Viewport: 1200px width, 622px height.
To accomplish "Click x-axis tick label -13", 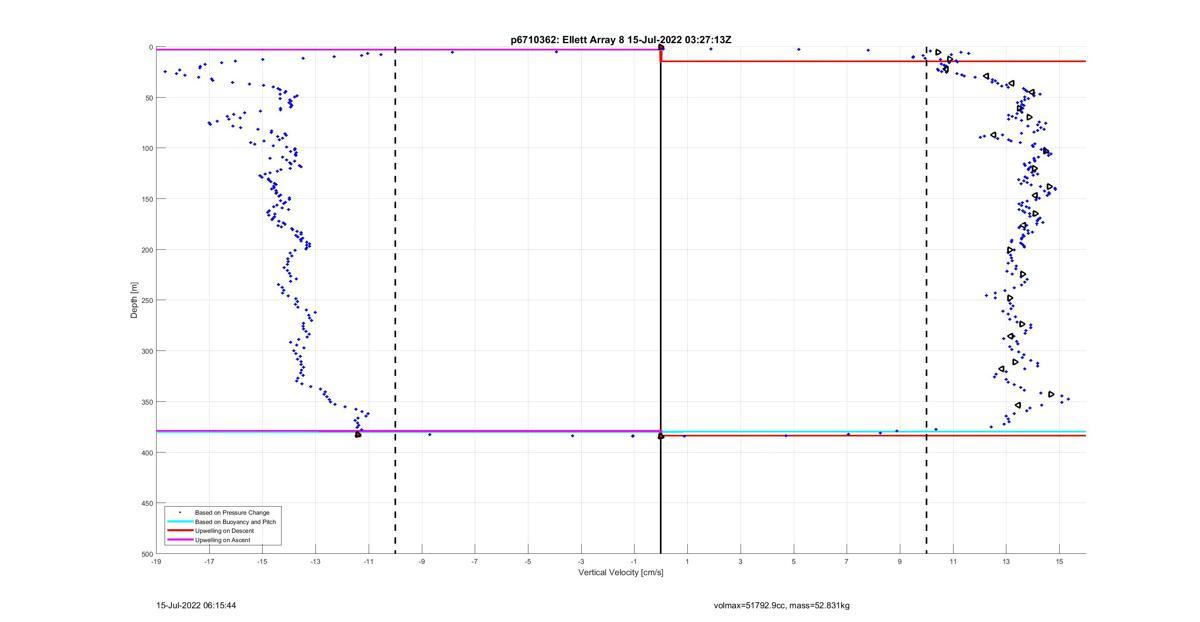I will [x=315, y=561].
